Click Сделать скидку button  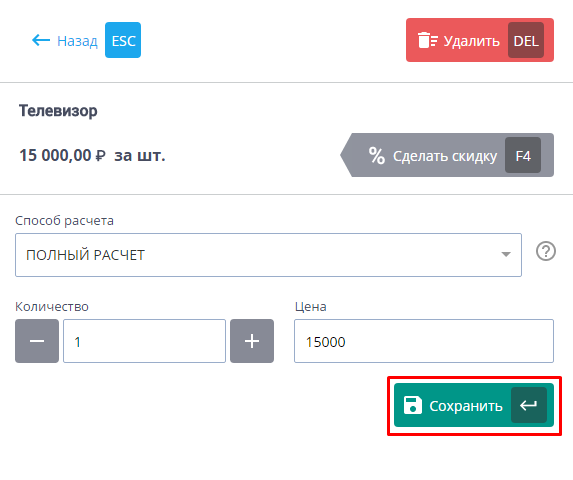(447, 155)
